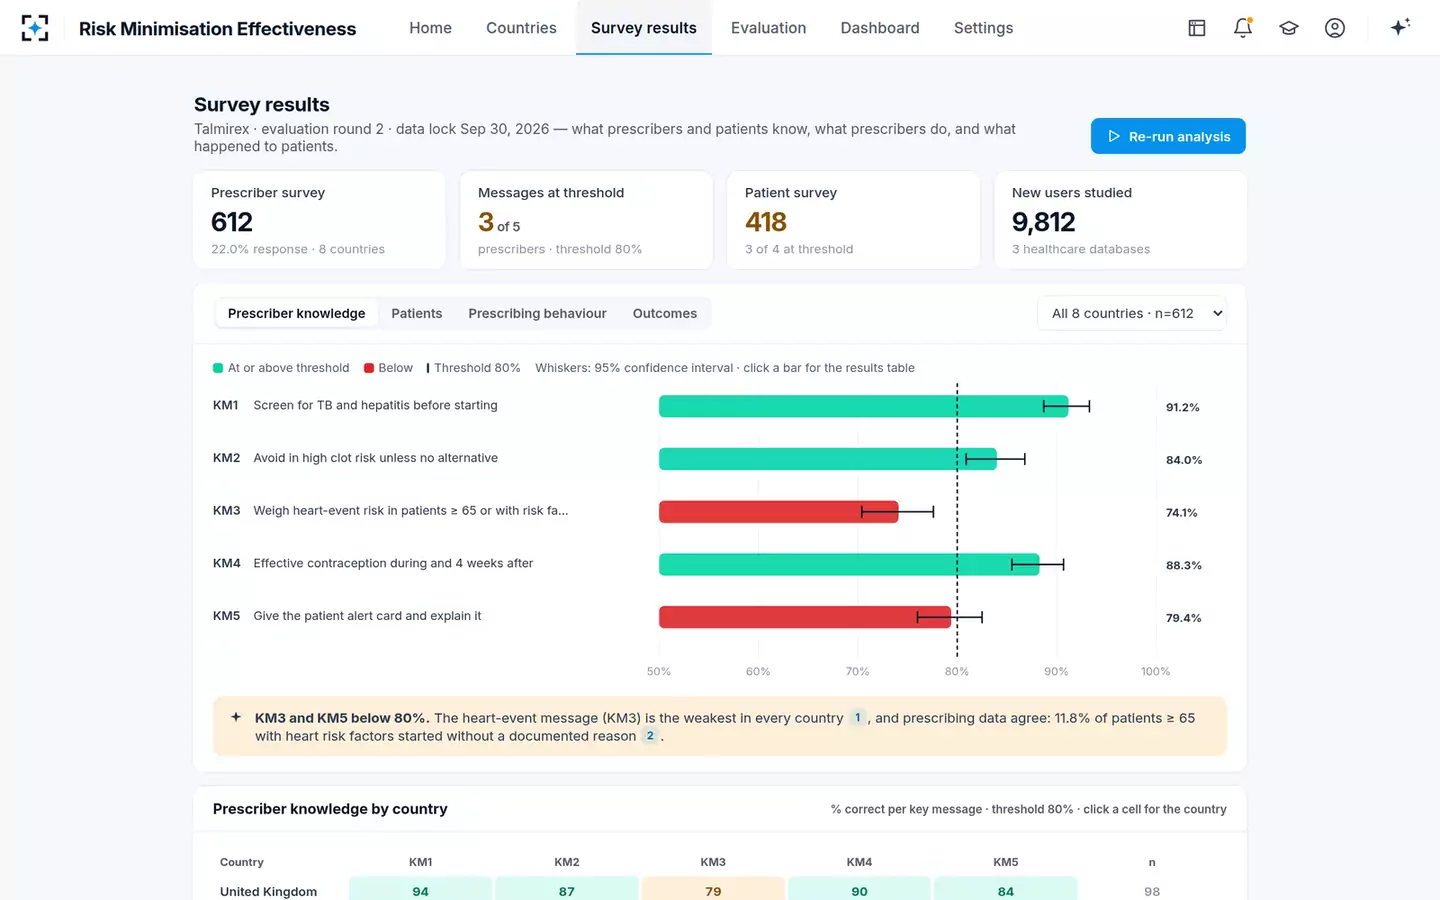Click the KM3 red bar
This screenshot has height=900, width=1440.
tap(779, 512)
